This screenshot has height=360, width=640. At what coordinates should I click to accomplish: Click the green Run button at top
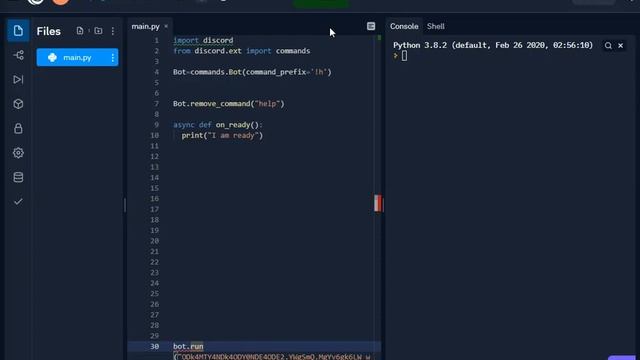pos(321,3)
